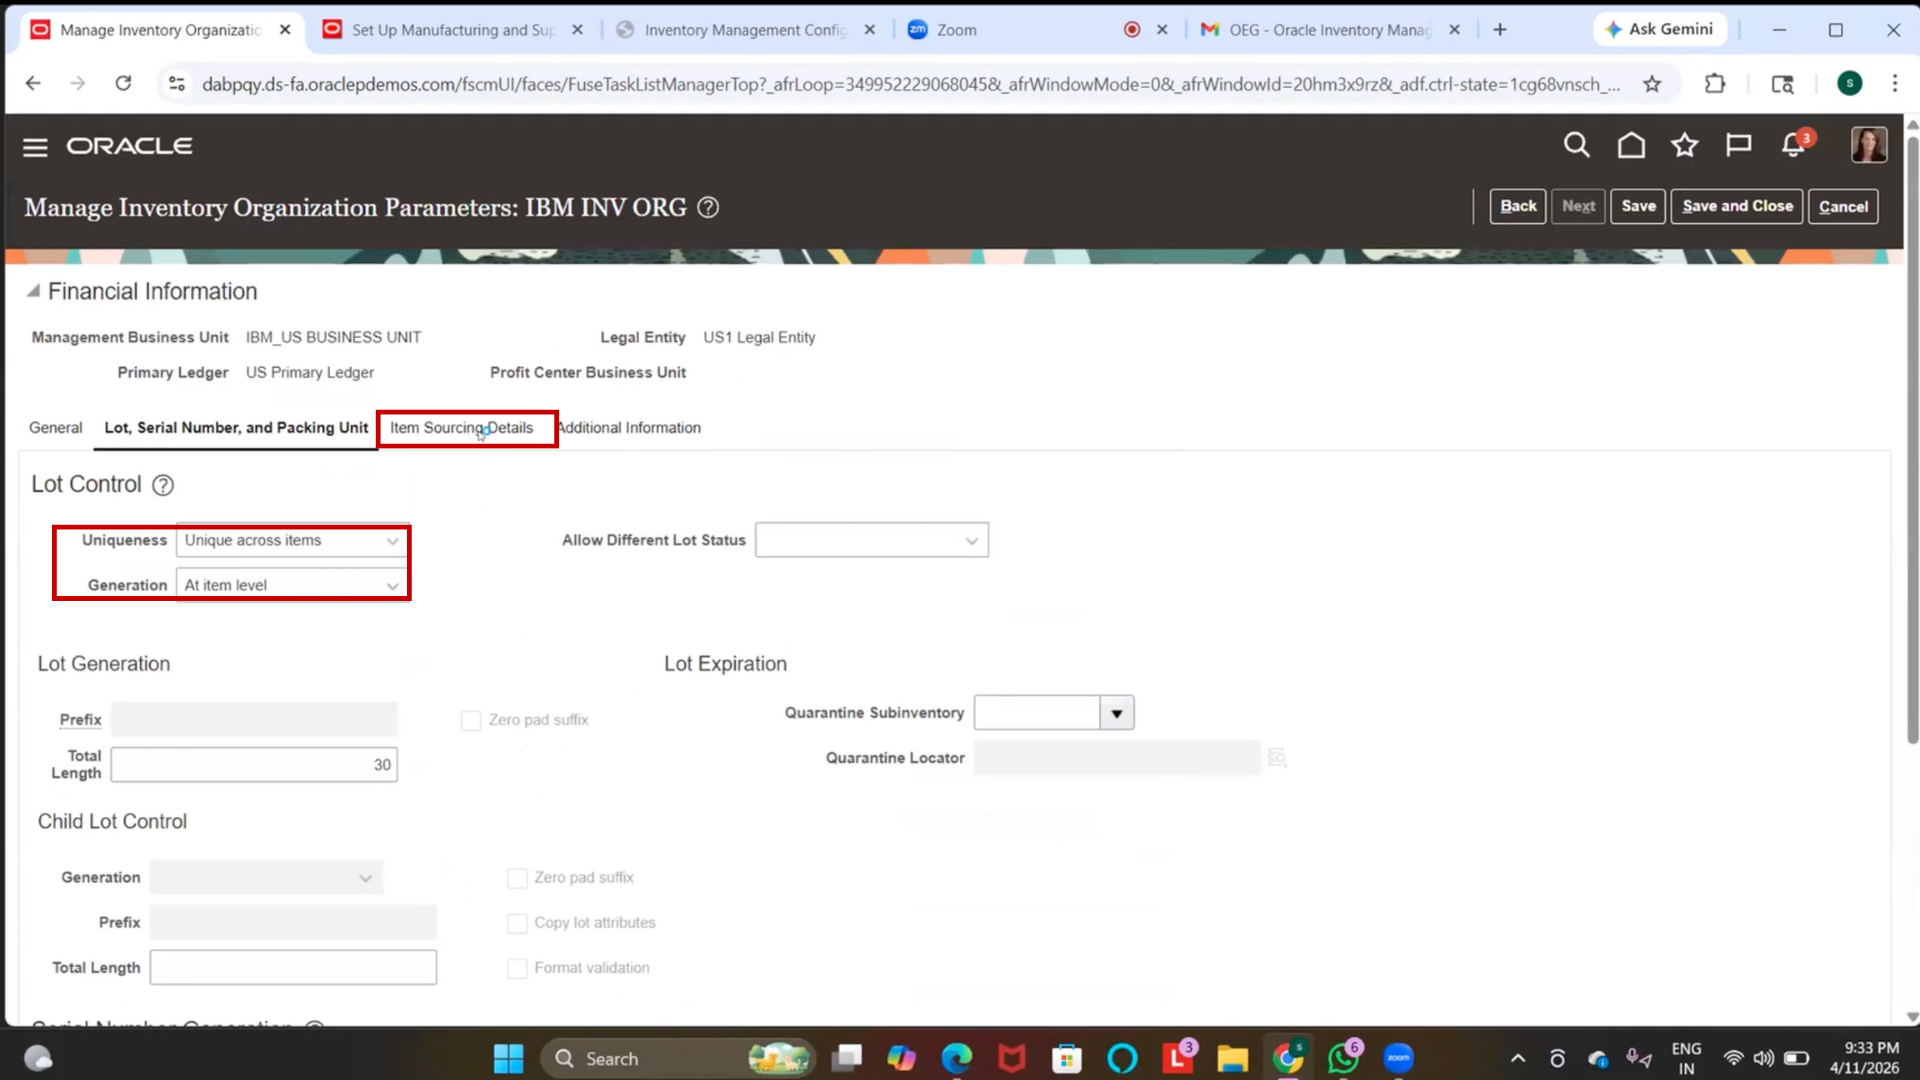This screenshot has height=1080, width=1920.
Task: Click "IBM_US BUSINESS UNIT" value
Action: tap(333, 338)
